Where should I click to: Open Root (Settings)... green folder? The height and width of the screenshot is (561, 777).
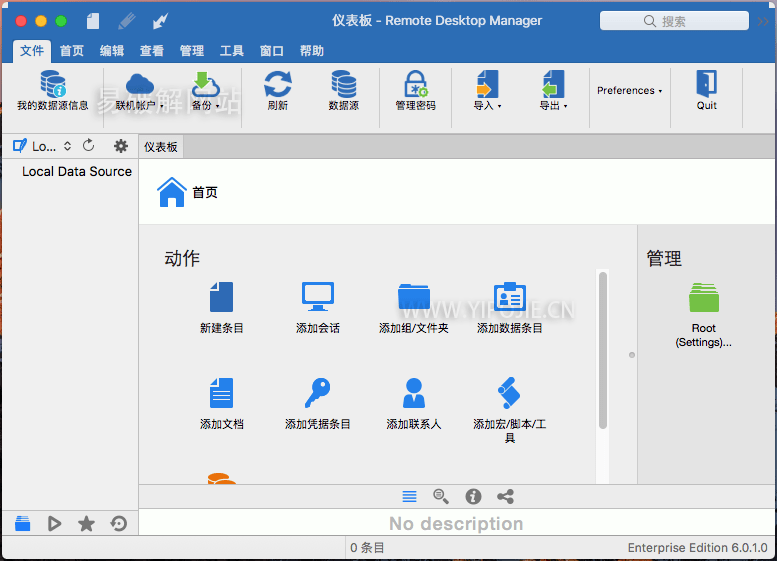pos(704,315)
